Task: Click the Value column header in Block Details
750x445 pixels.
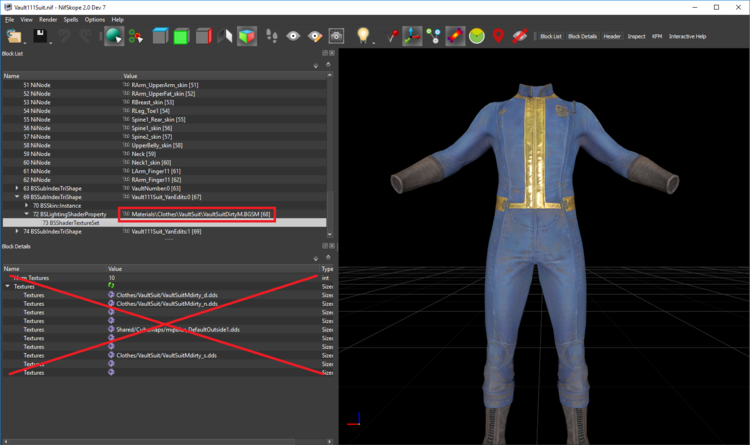Action: pyautogui.click(x=213, y=269)
